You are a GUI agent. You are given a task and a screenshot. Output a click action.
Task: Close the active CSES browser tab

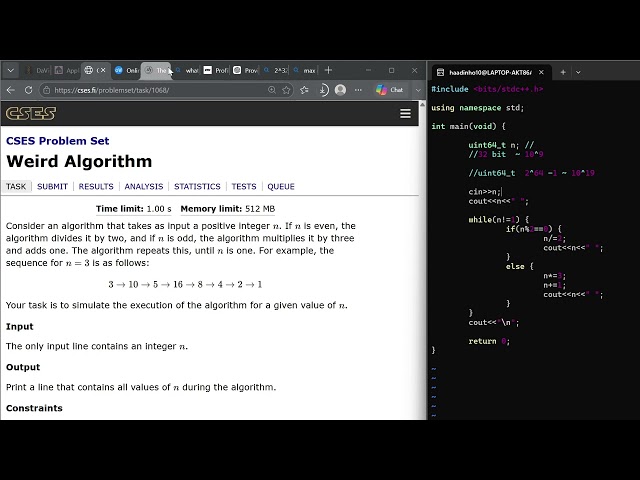[x=103, y=70]
